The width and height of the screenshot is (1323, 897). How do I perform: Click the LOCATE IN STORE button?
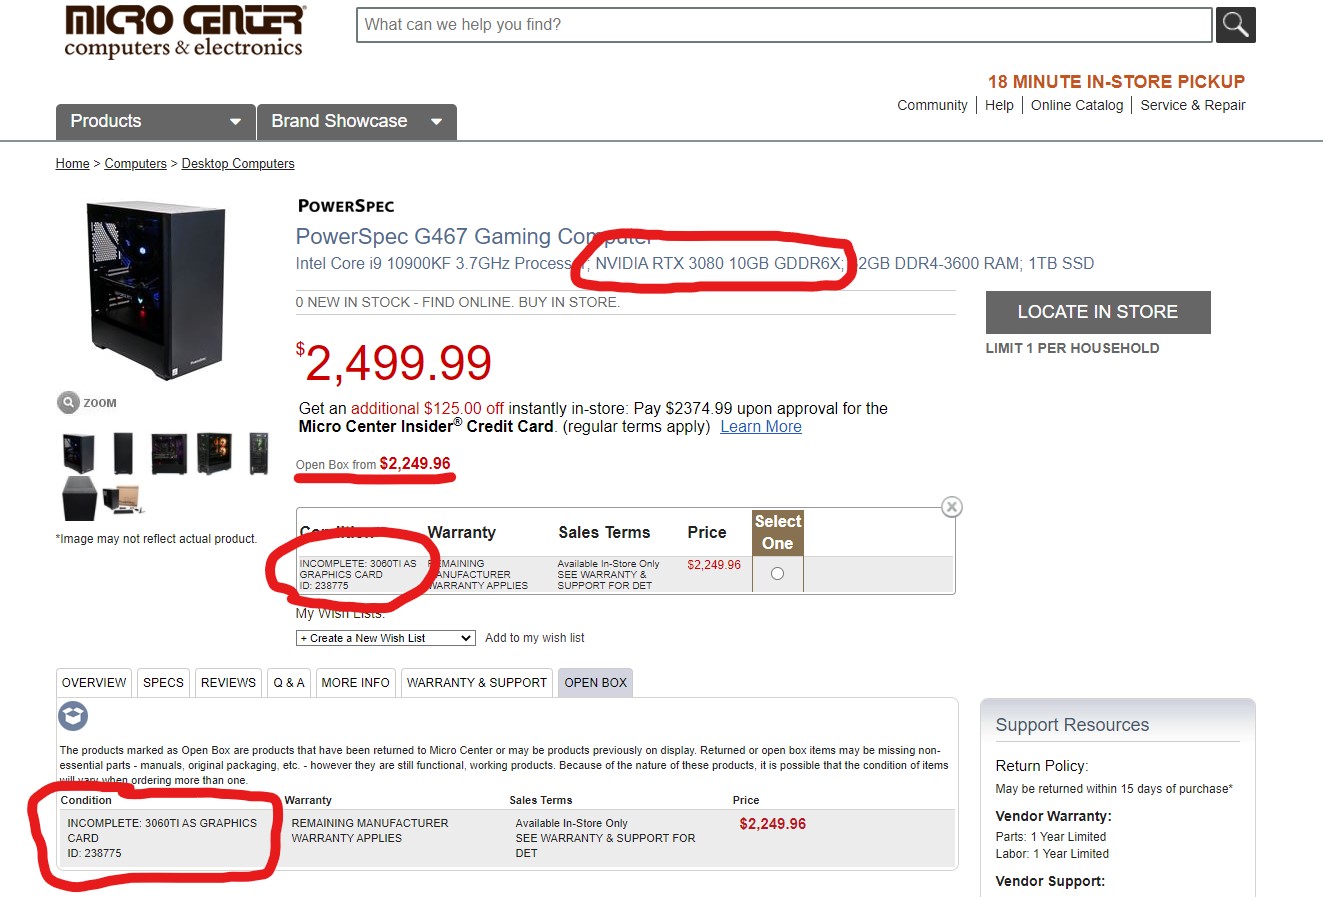[x=1098, y=312]
